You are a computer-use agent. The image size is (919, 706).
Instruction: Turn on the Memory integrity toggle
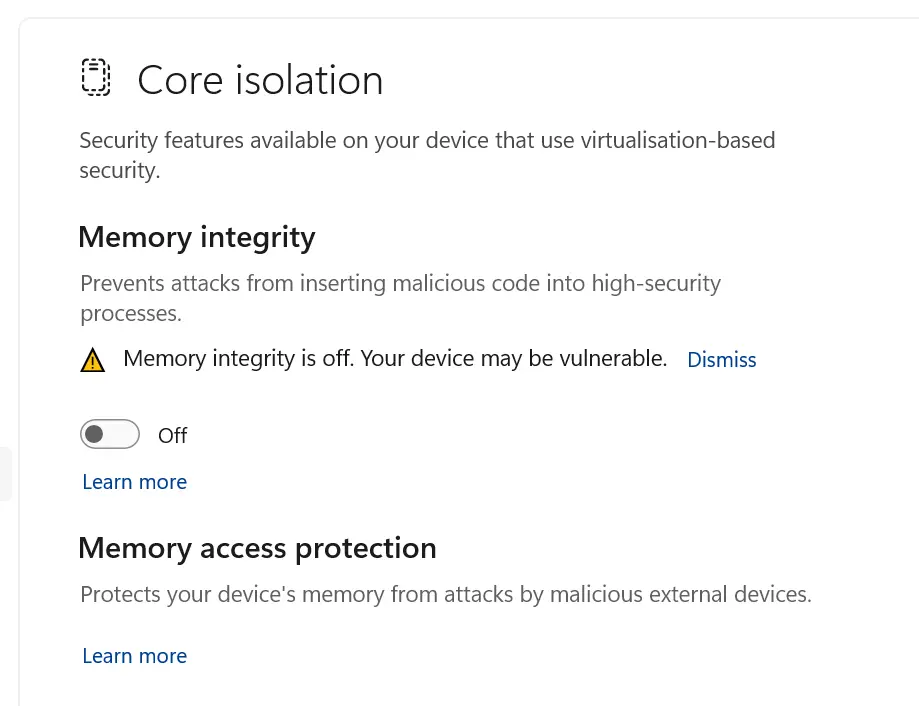(110, 434)
